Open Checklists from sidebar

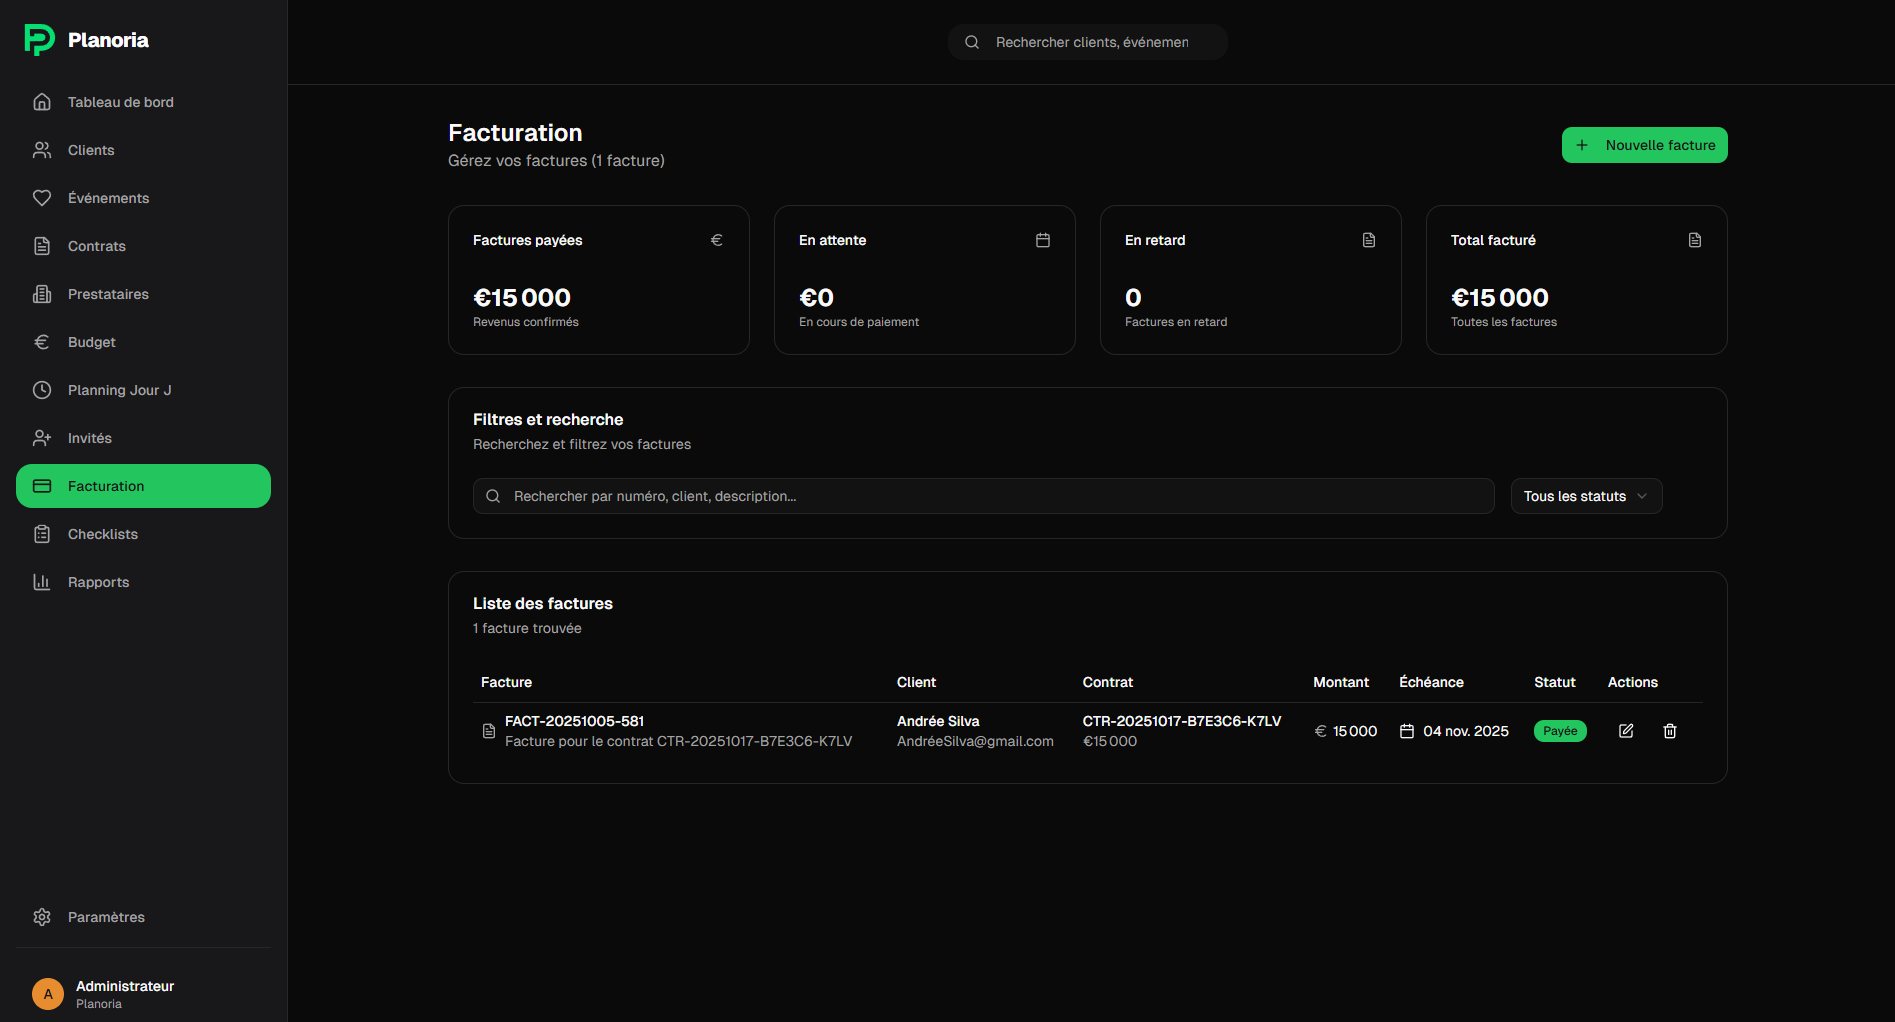pos(143,534)
